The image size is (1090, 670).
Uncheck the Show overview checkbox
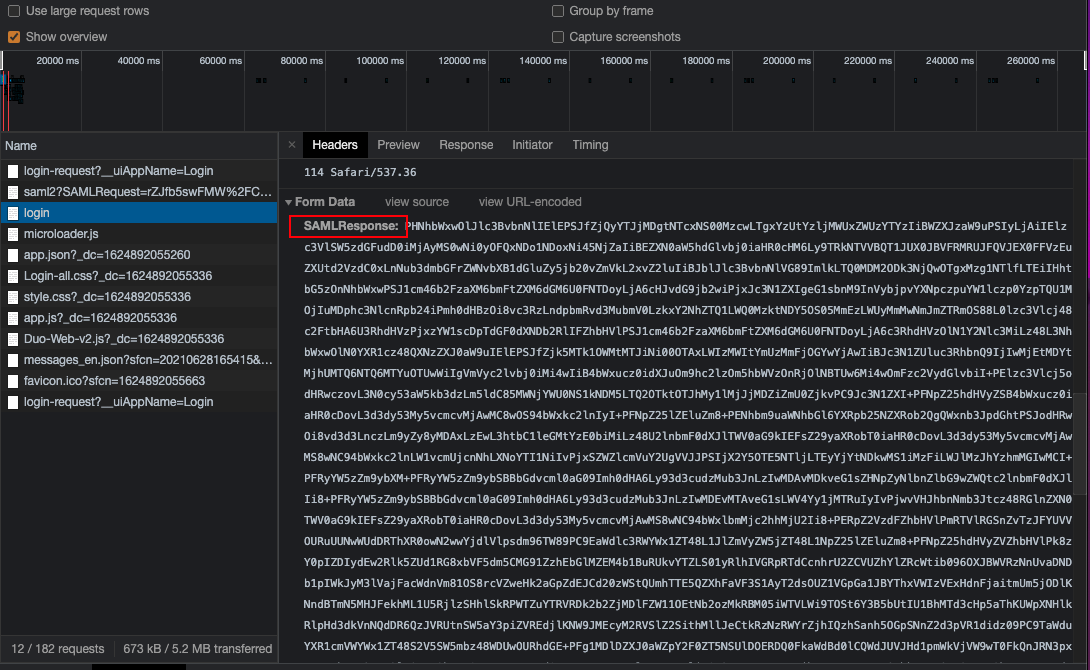[14, 37]
